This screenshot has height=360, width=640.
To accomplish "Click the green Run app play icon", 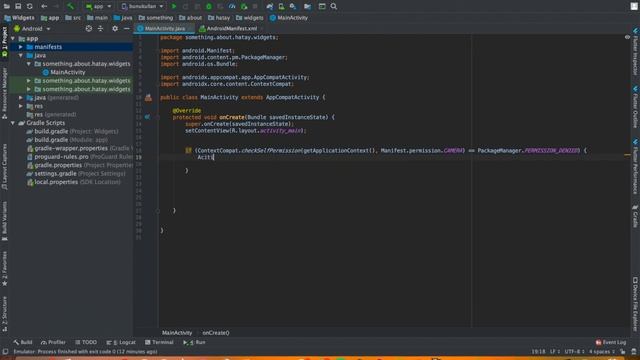I will click(174, 6).
